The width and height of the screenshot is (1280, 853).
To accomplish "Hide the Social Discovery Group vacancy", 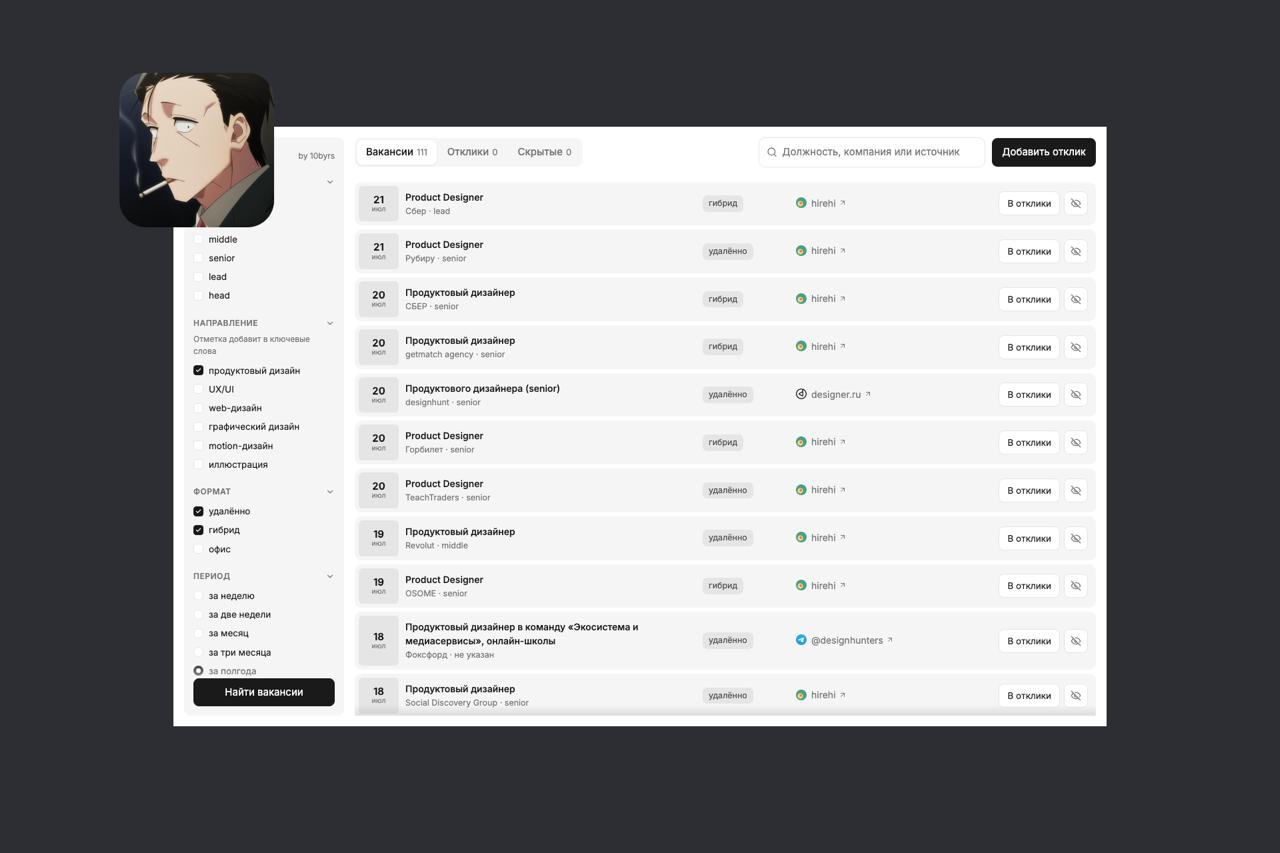I will pos(1075,696).
